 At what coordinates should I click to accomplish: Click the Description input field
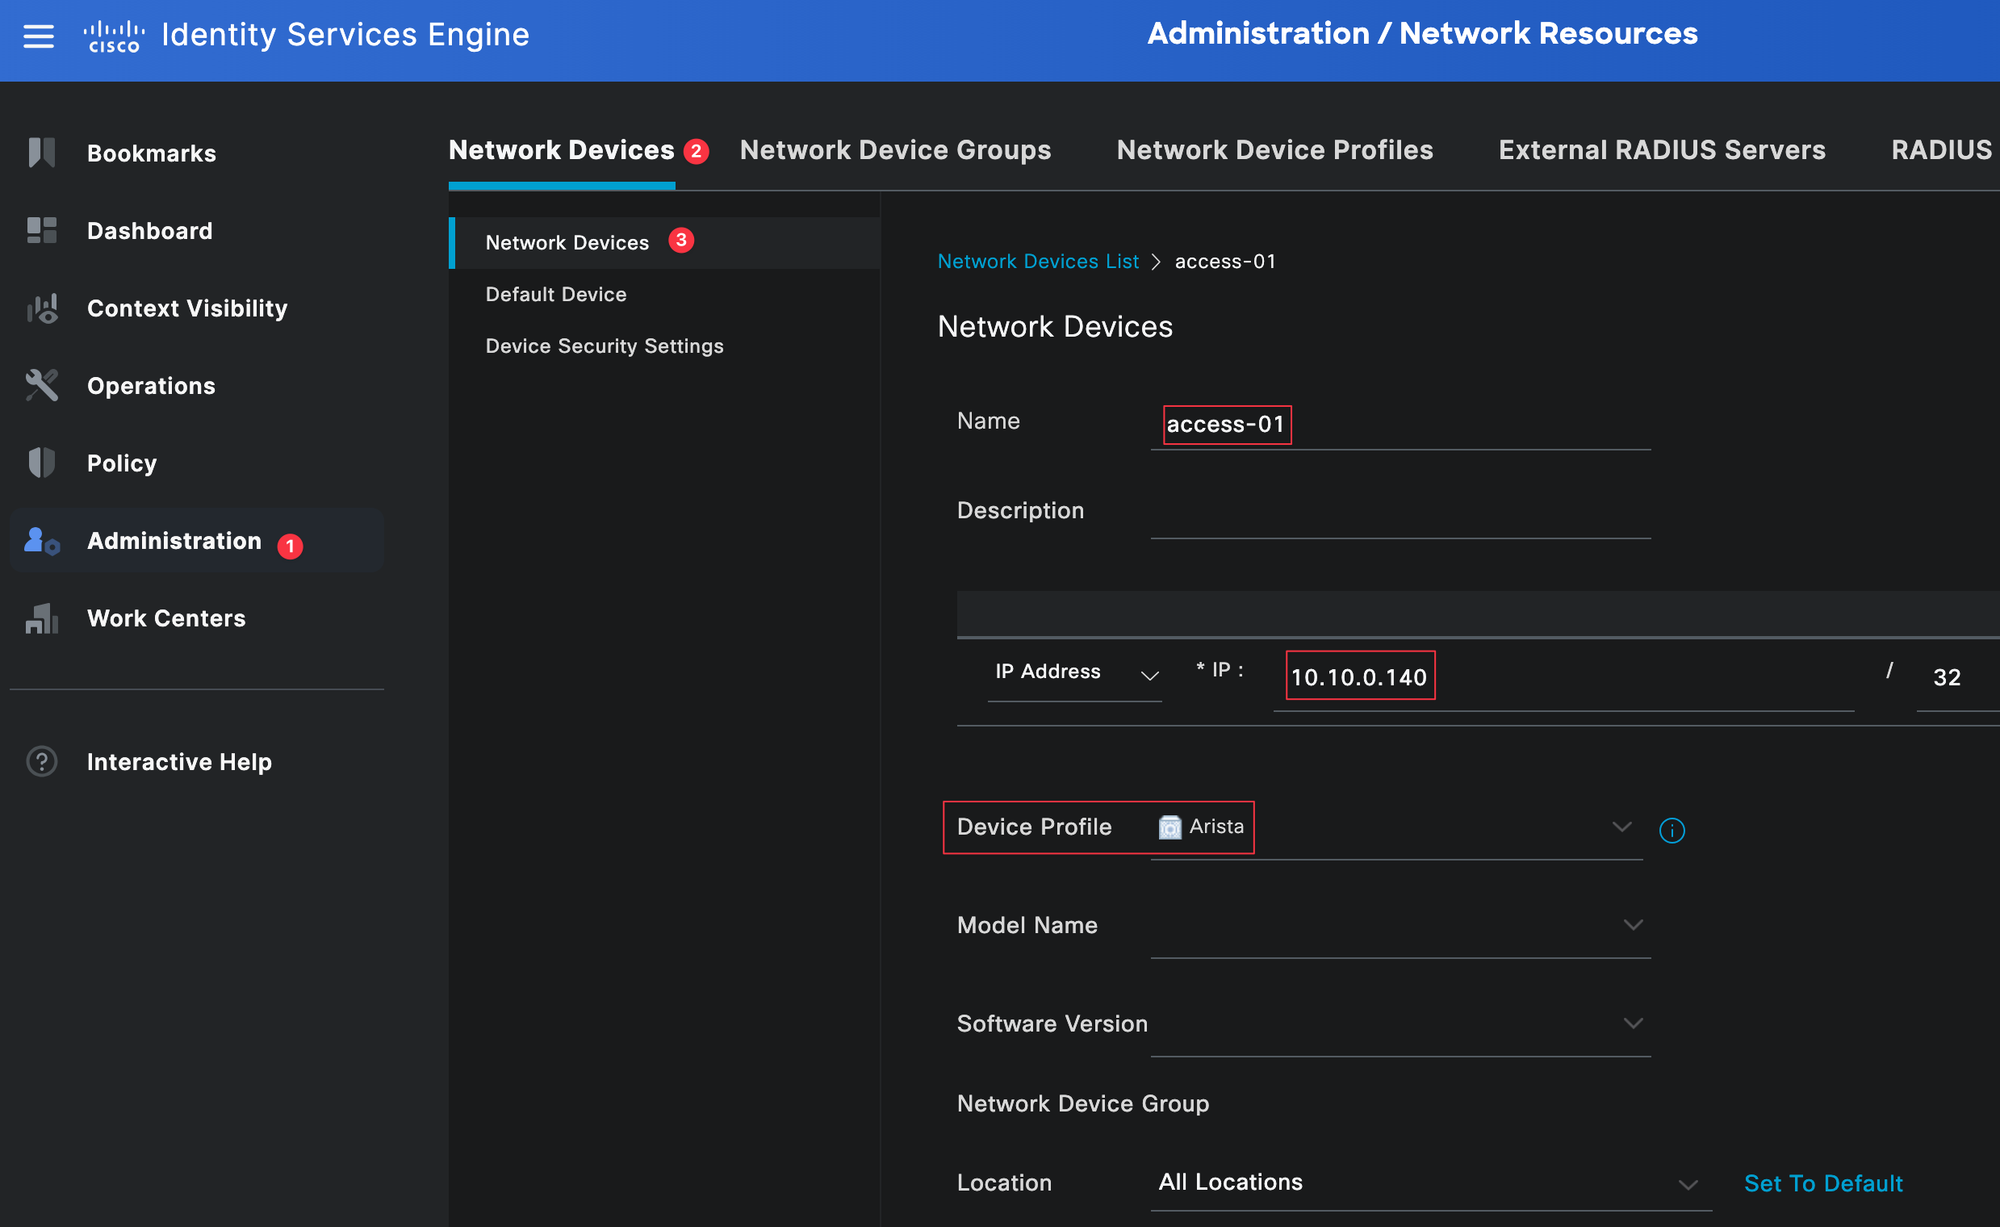pos(1400,514)
